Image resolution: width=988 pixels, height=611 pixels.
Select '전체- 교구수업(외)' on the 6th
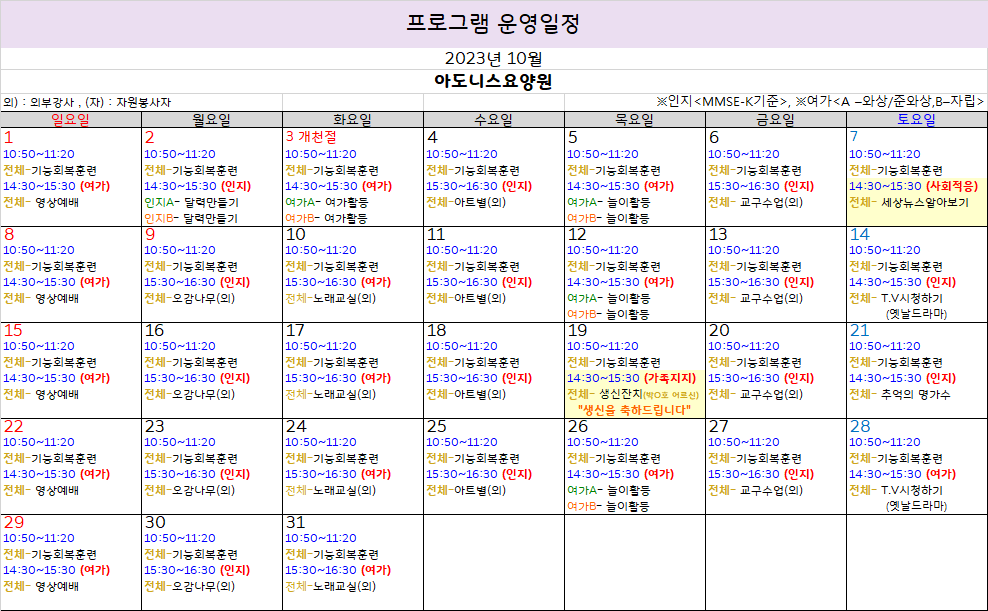click(x=755, y=203)
